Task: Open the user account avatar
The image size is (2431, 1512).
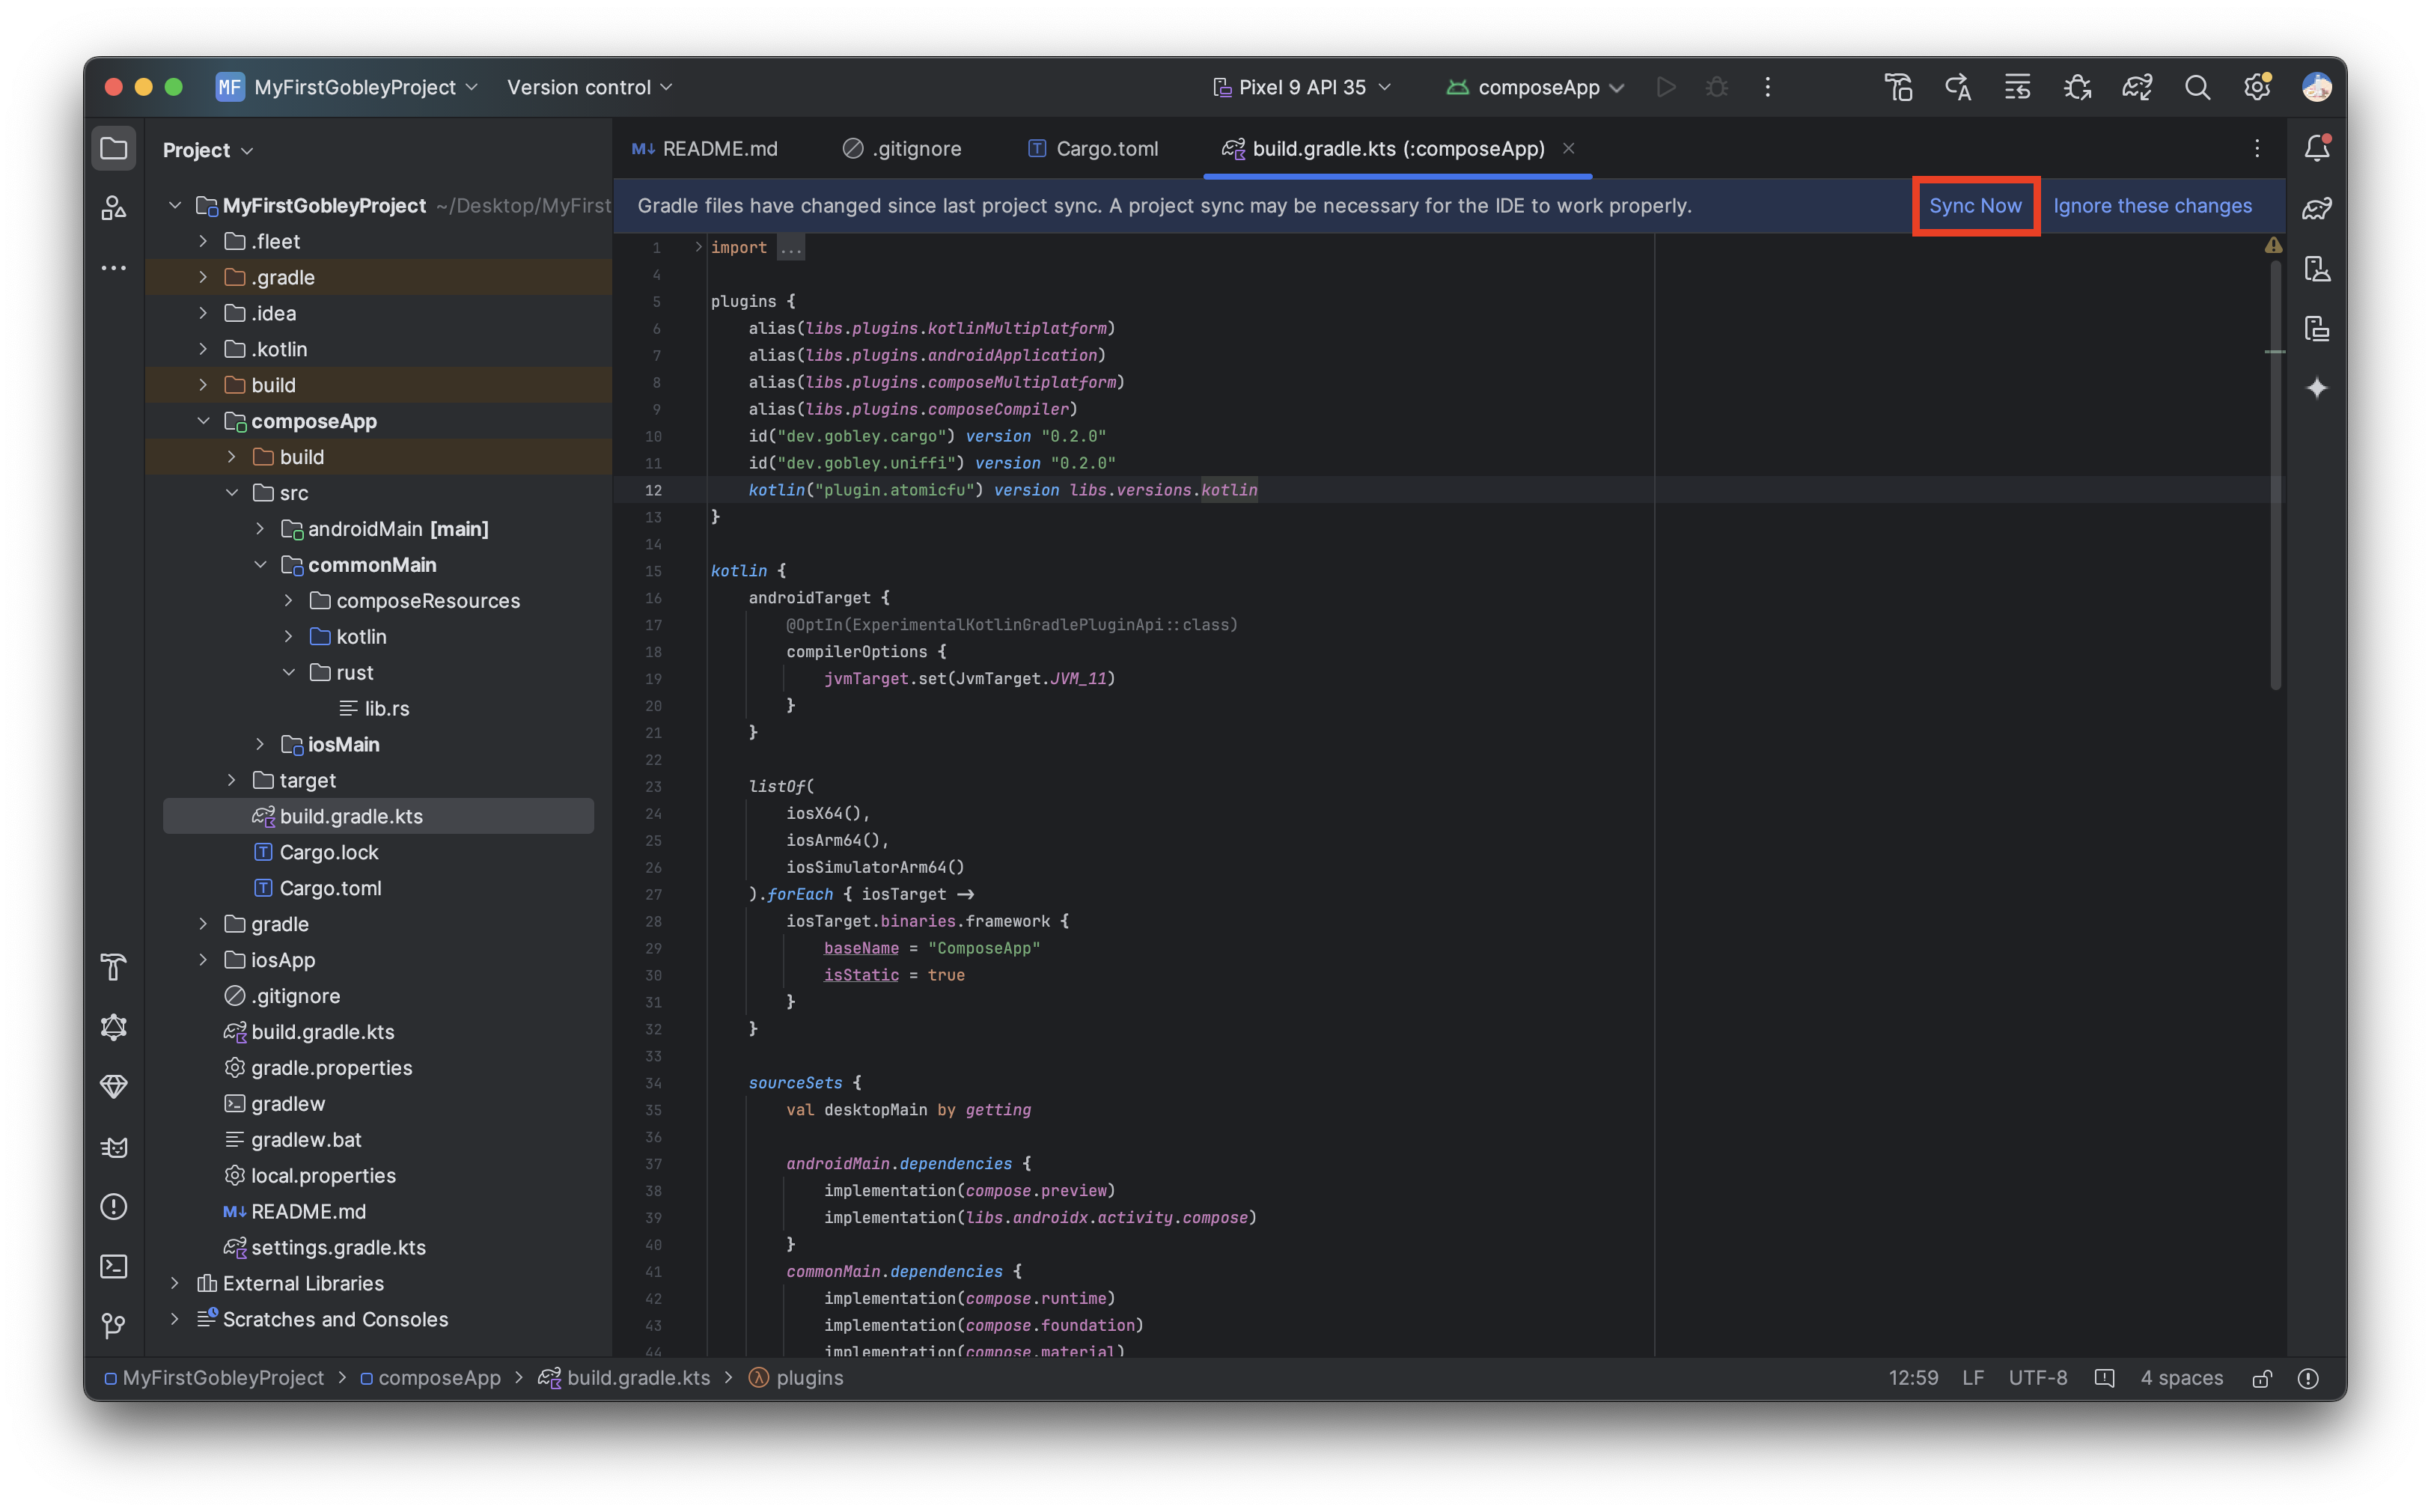Action: point(2316,87)
